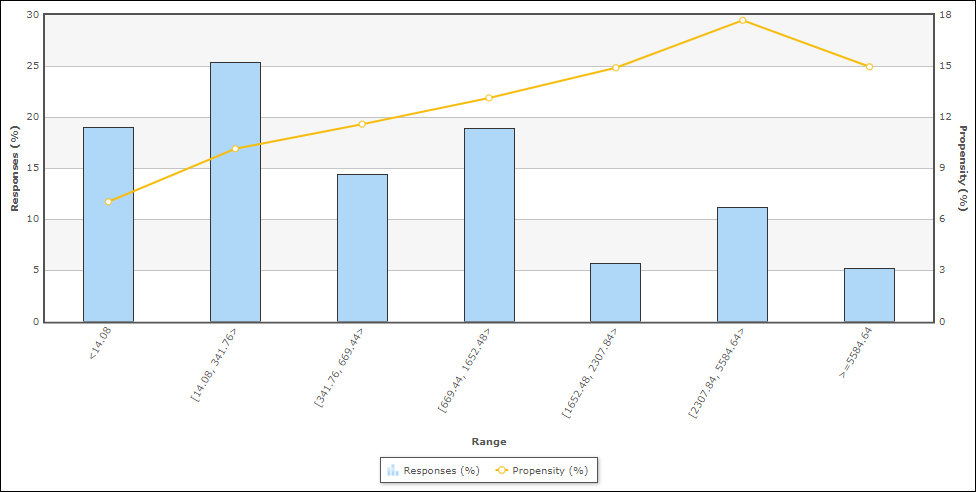Click the Responses (%) legend bar icon
976x492 pixels.
point(393,470)
